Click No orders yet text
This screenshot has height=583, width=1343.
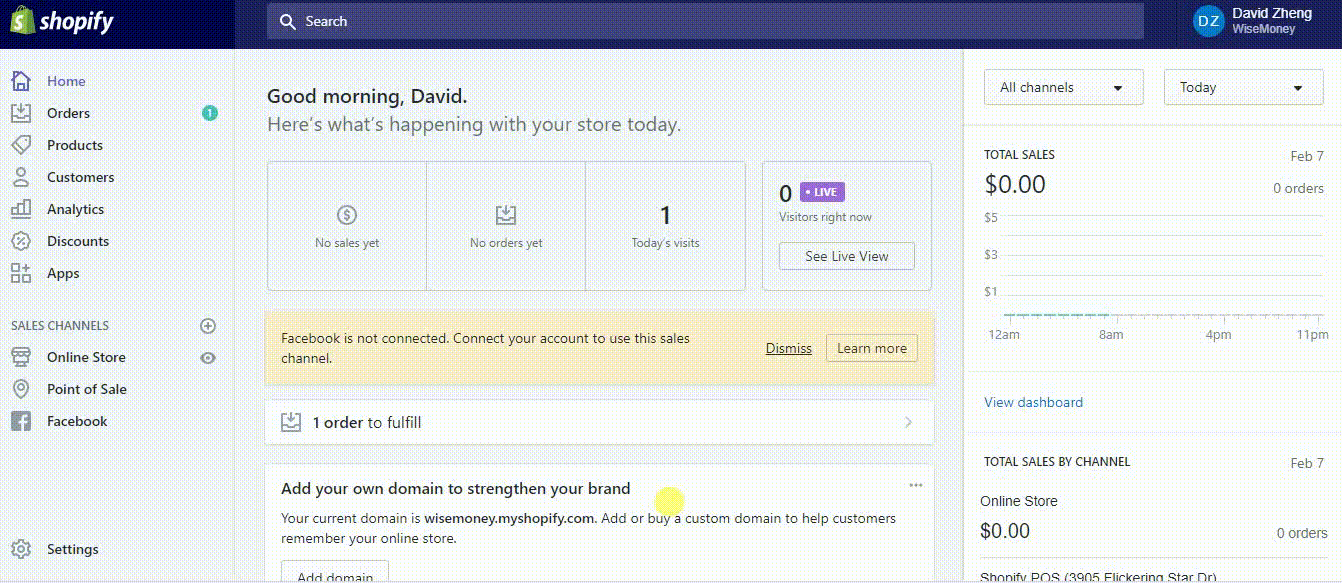506,243
